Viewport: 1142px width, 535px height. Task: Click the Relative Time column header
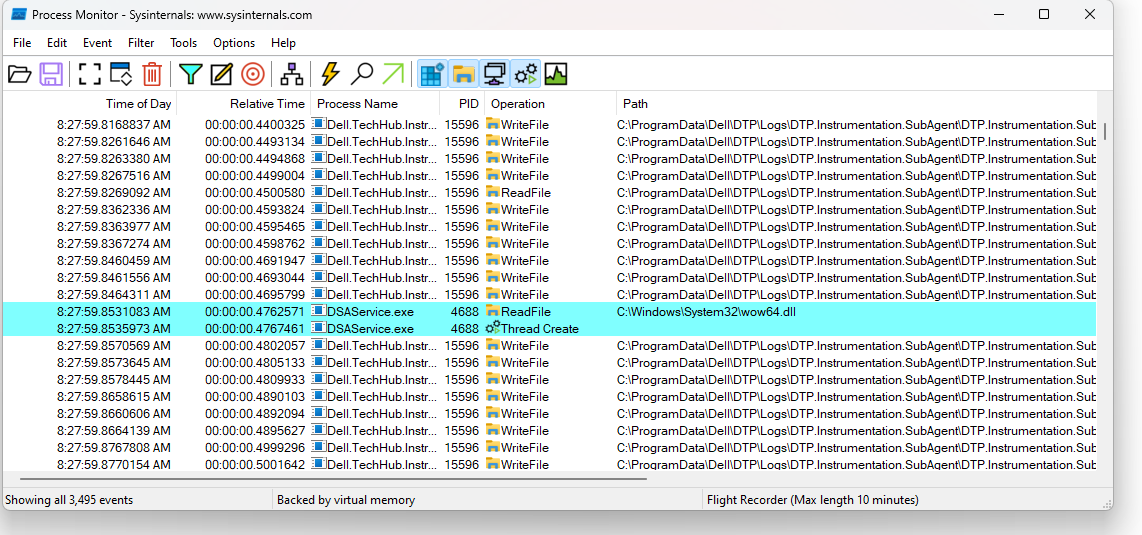click(244, 103)
